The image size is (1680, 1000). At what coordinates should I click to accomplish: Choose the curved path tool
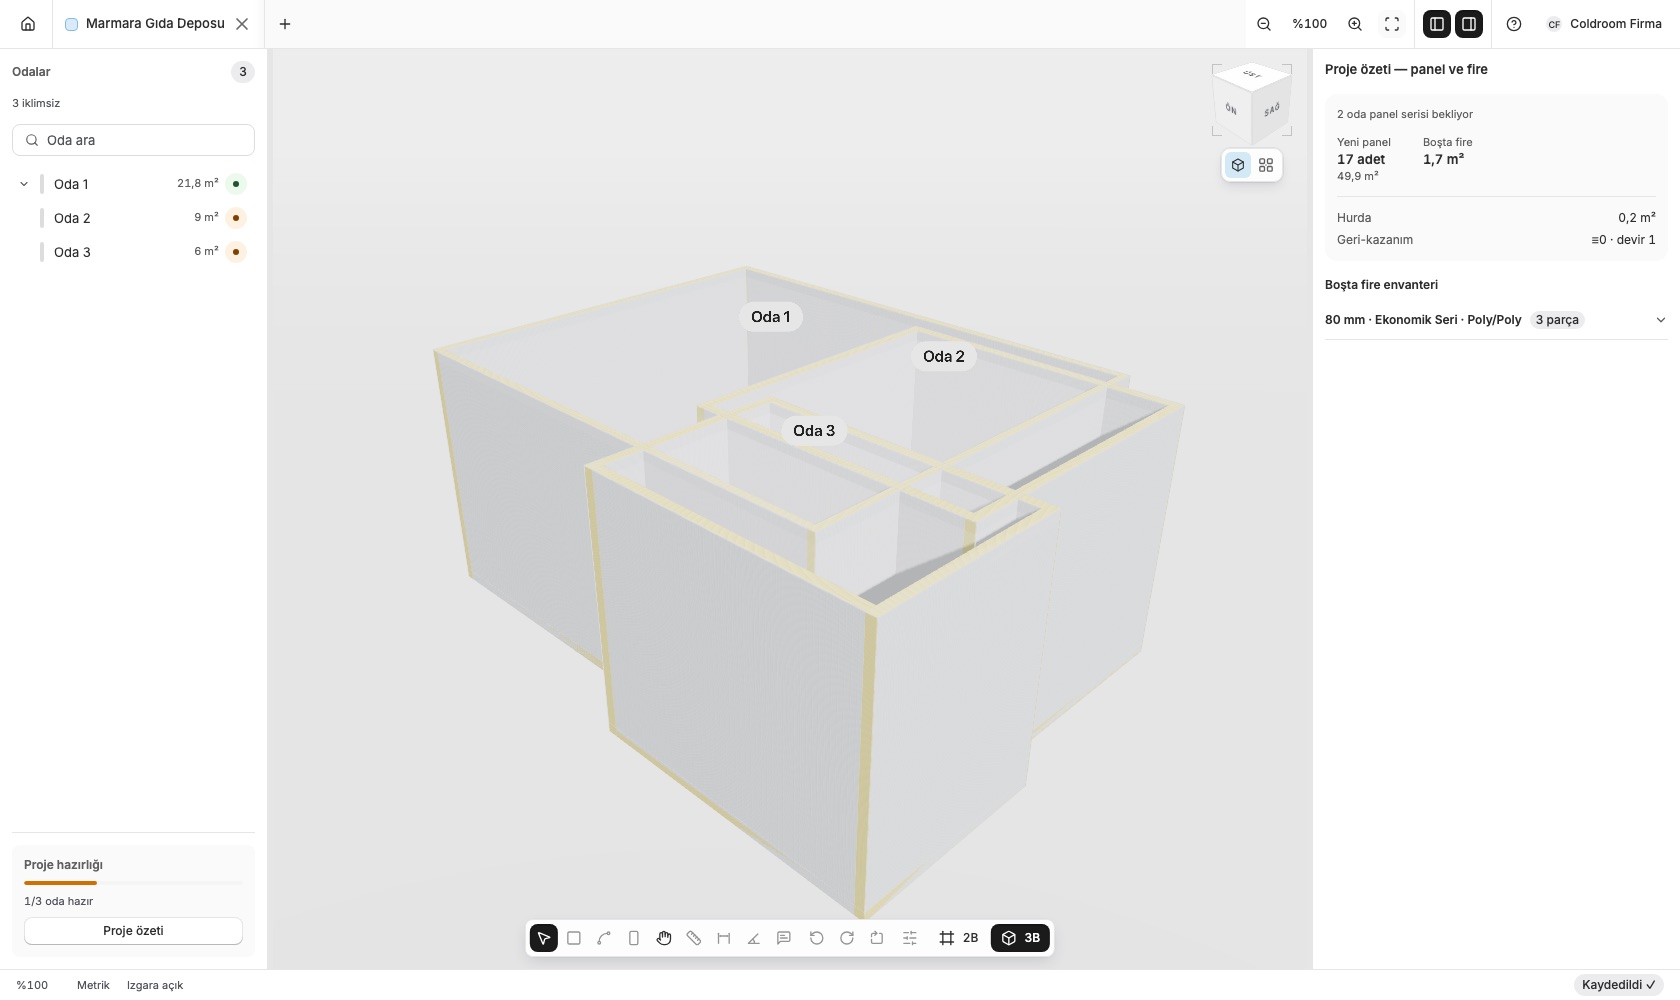click(x=604, y=938)
